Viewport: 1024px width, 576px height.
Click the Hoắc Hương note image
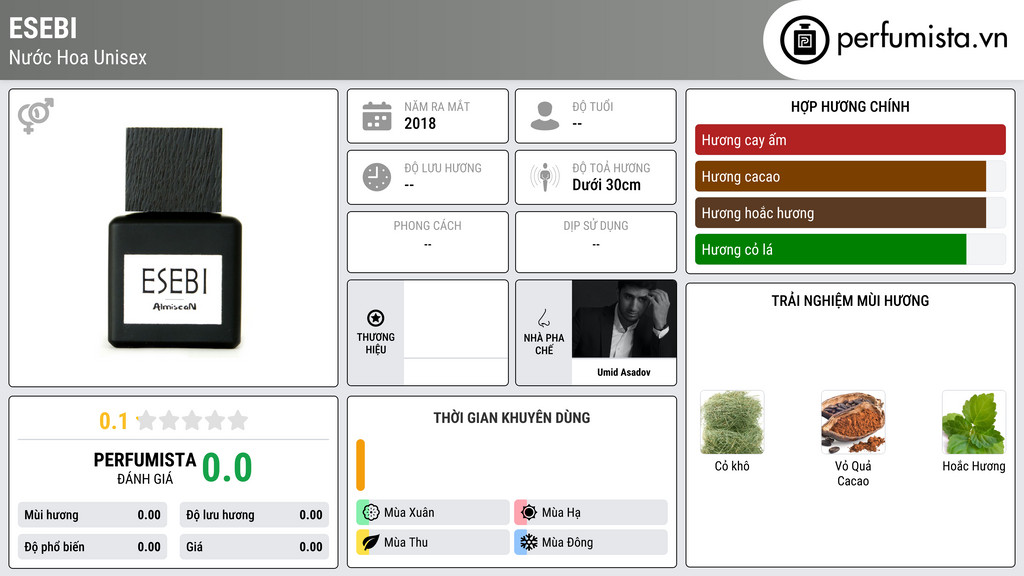(x=974, y=423)
